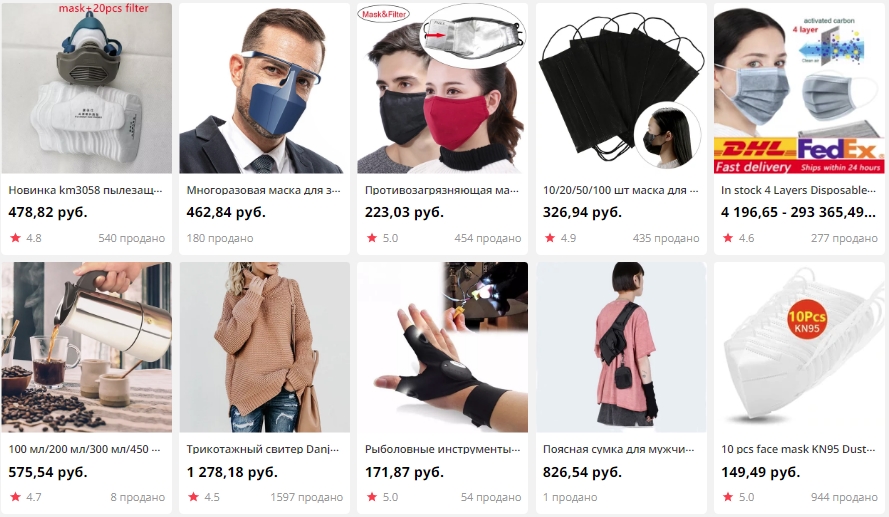Click the 'Новинка km3058' product title
Viewport: 889px width, 517px height.
pos(86,190)
